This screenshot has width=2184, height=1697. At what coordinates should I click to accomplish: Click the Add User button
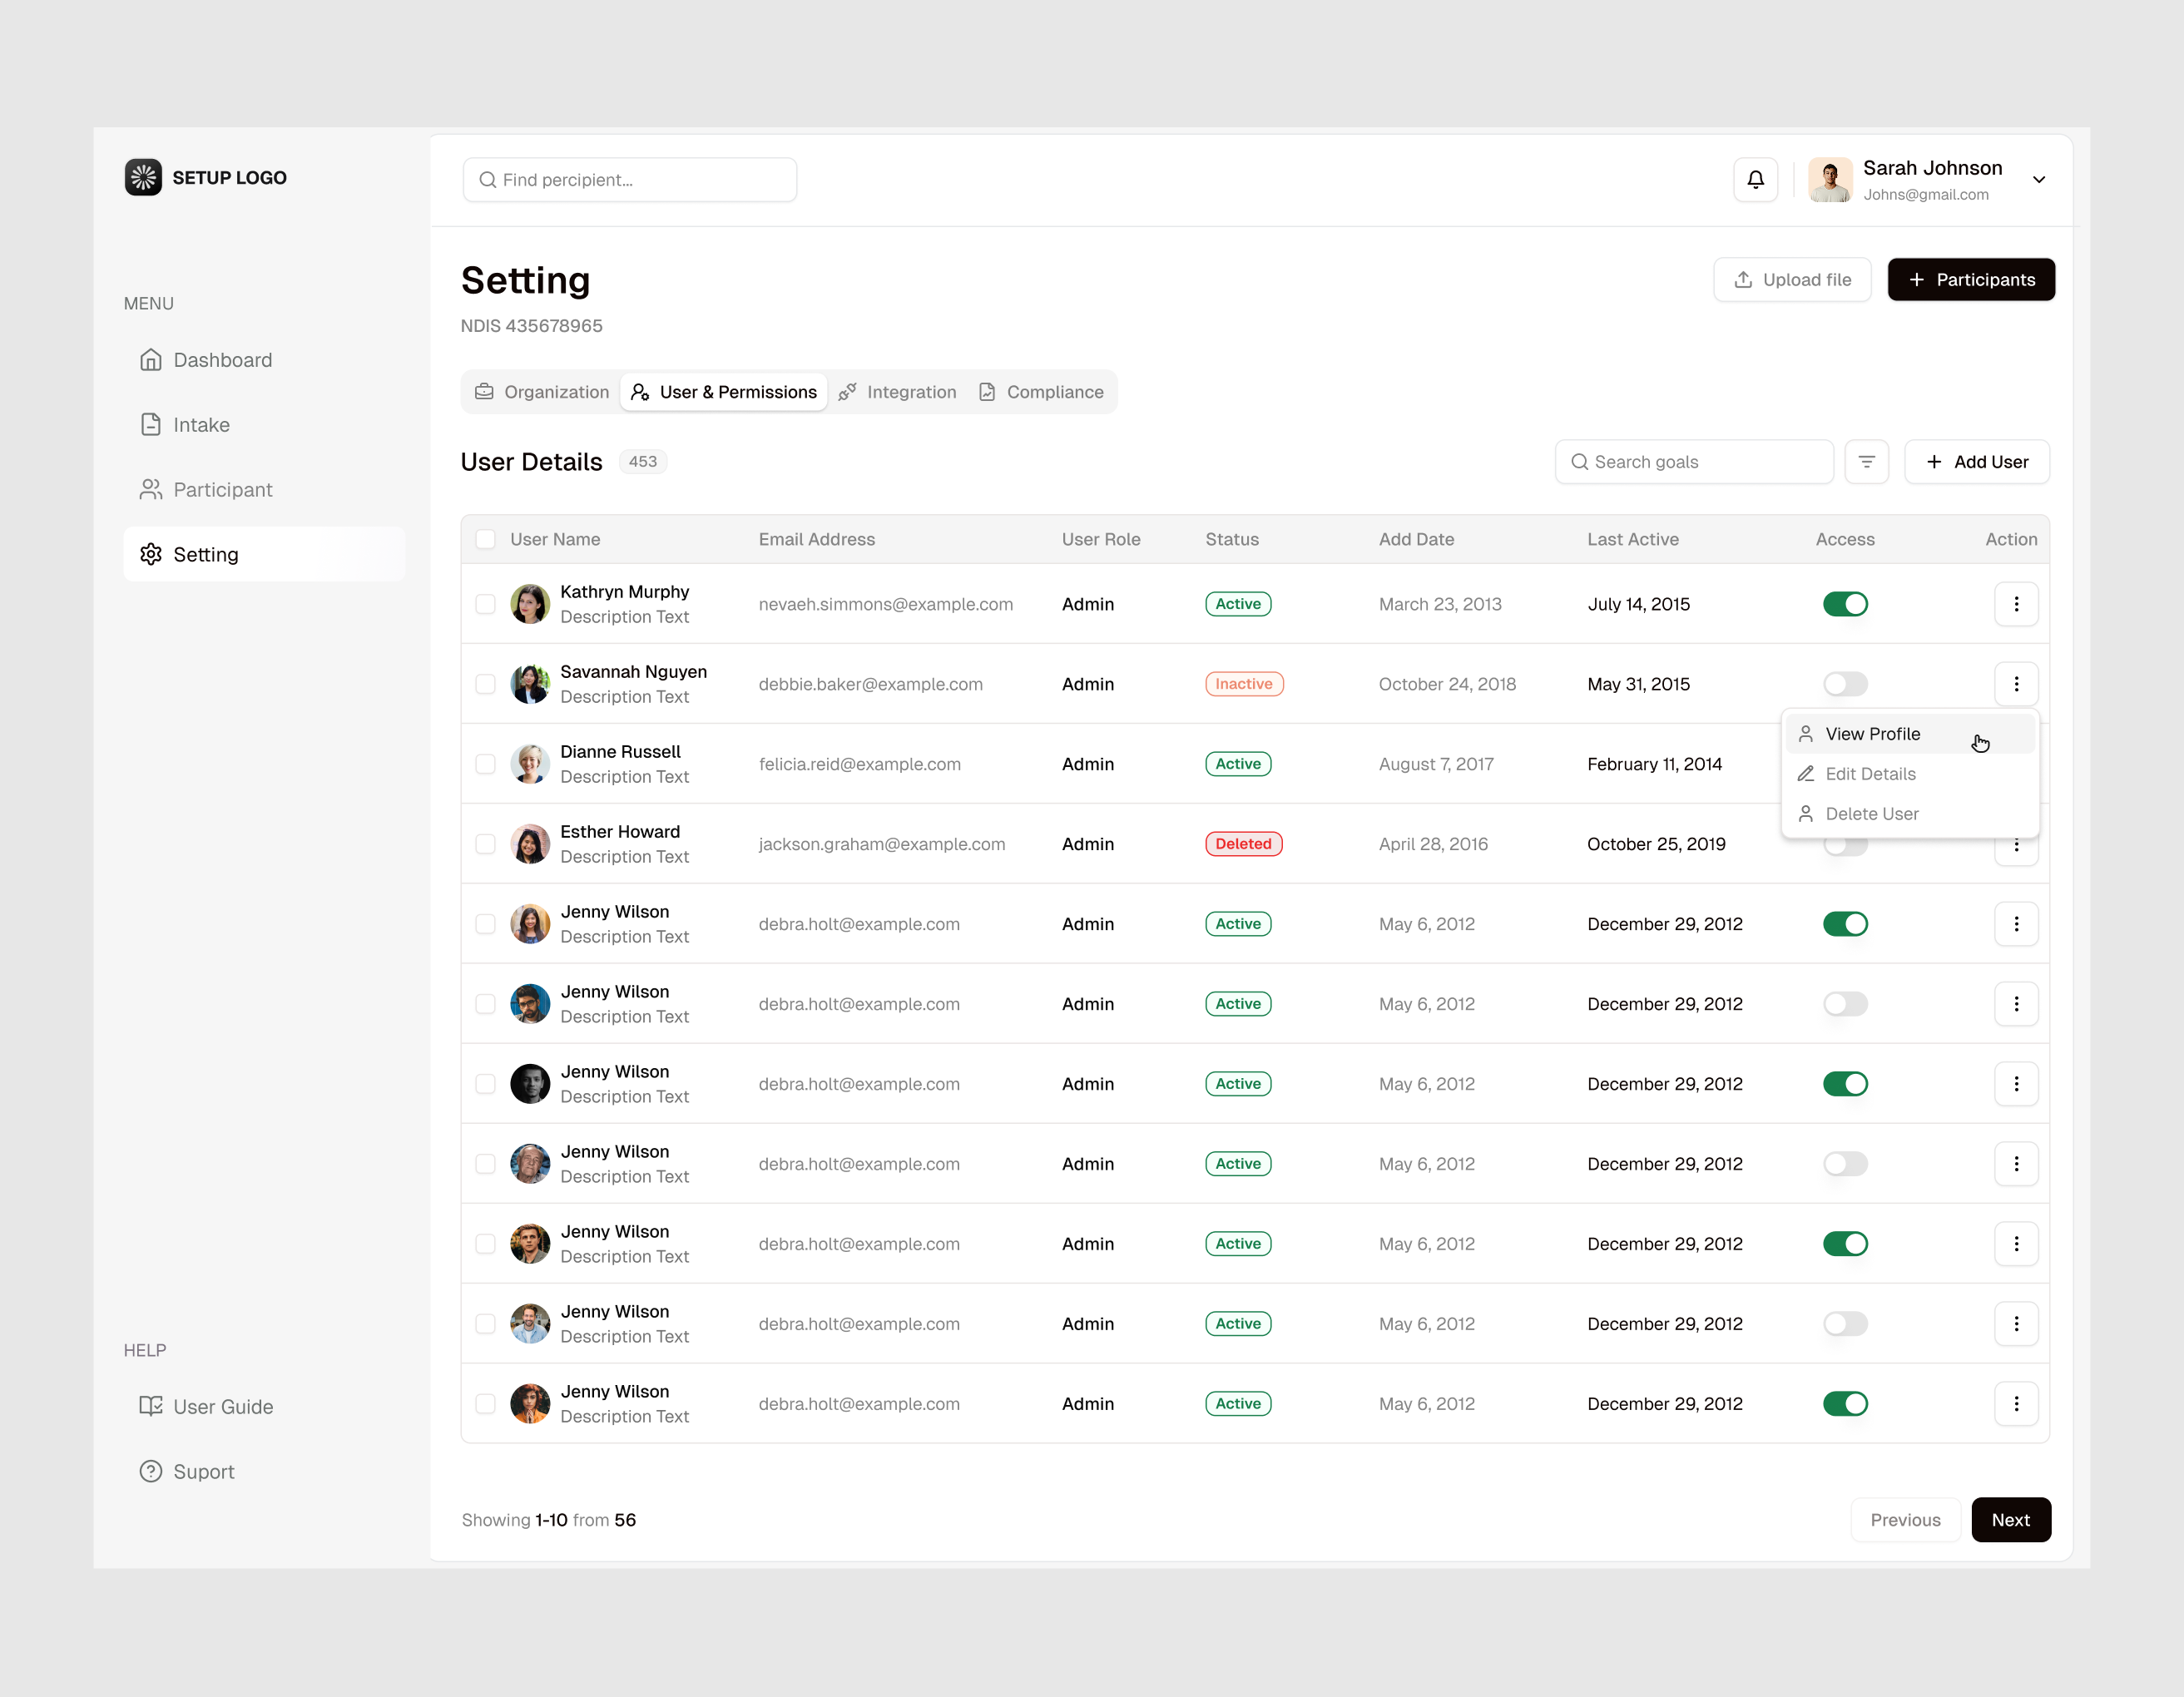coord(1977,461)
